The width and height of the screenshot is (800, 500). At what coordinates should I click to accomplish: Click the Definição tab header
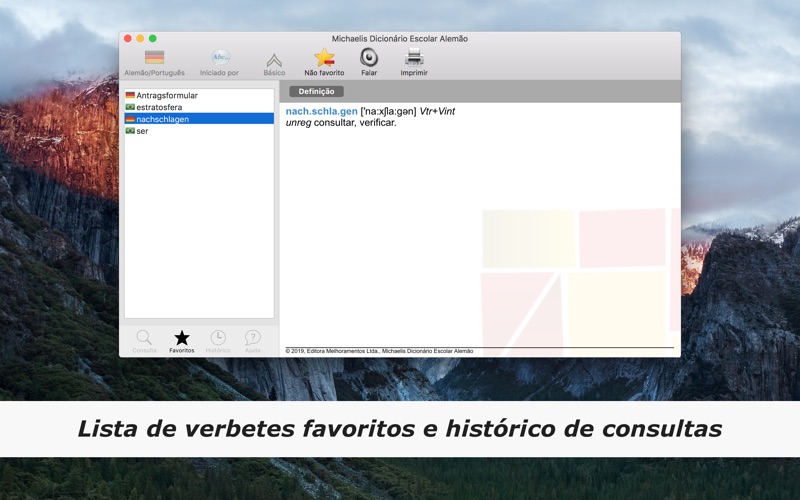pyautogui.click(x=316, y=91)
